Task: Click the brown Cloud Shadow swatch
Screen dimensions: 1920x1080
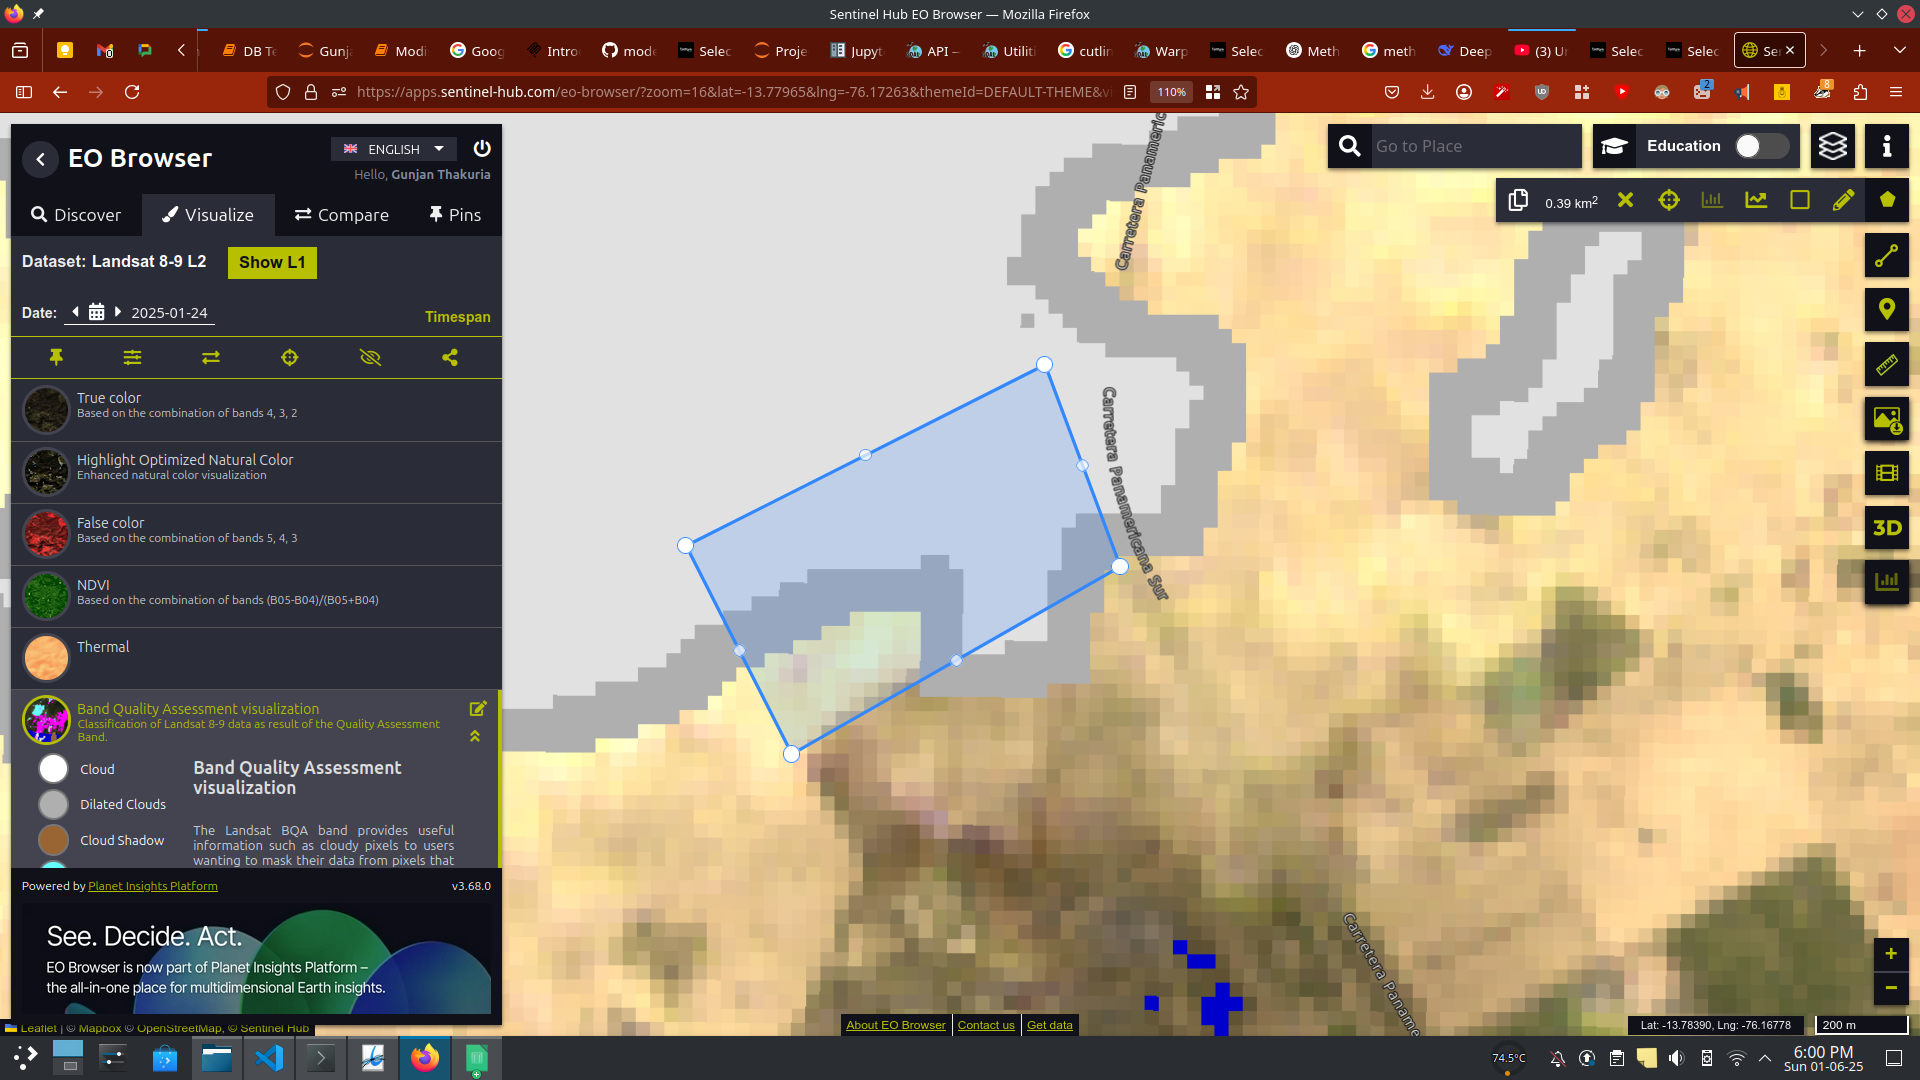Action: tap(53, 840)
